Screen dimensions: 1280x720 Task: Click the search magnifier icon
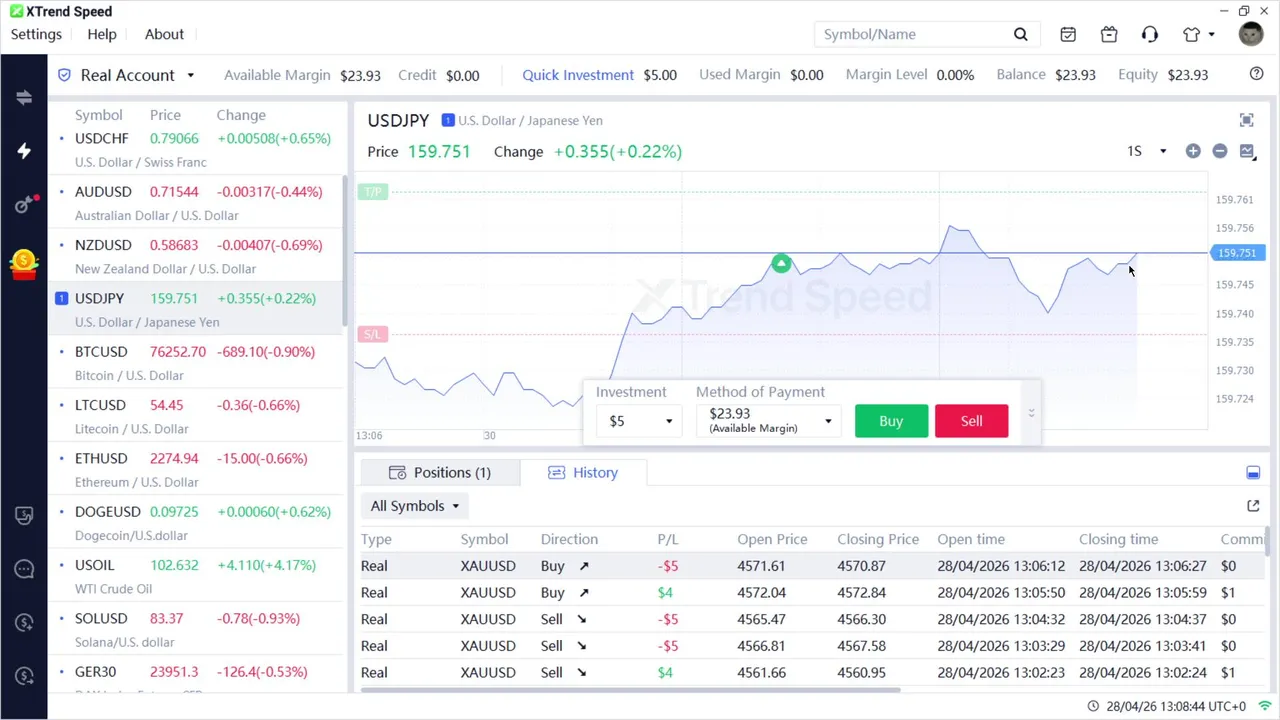click(1021, 35)
